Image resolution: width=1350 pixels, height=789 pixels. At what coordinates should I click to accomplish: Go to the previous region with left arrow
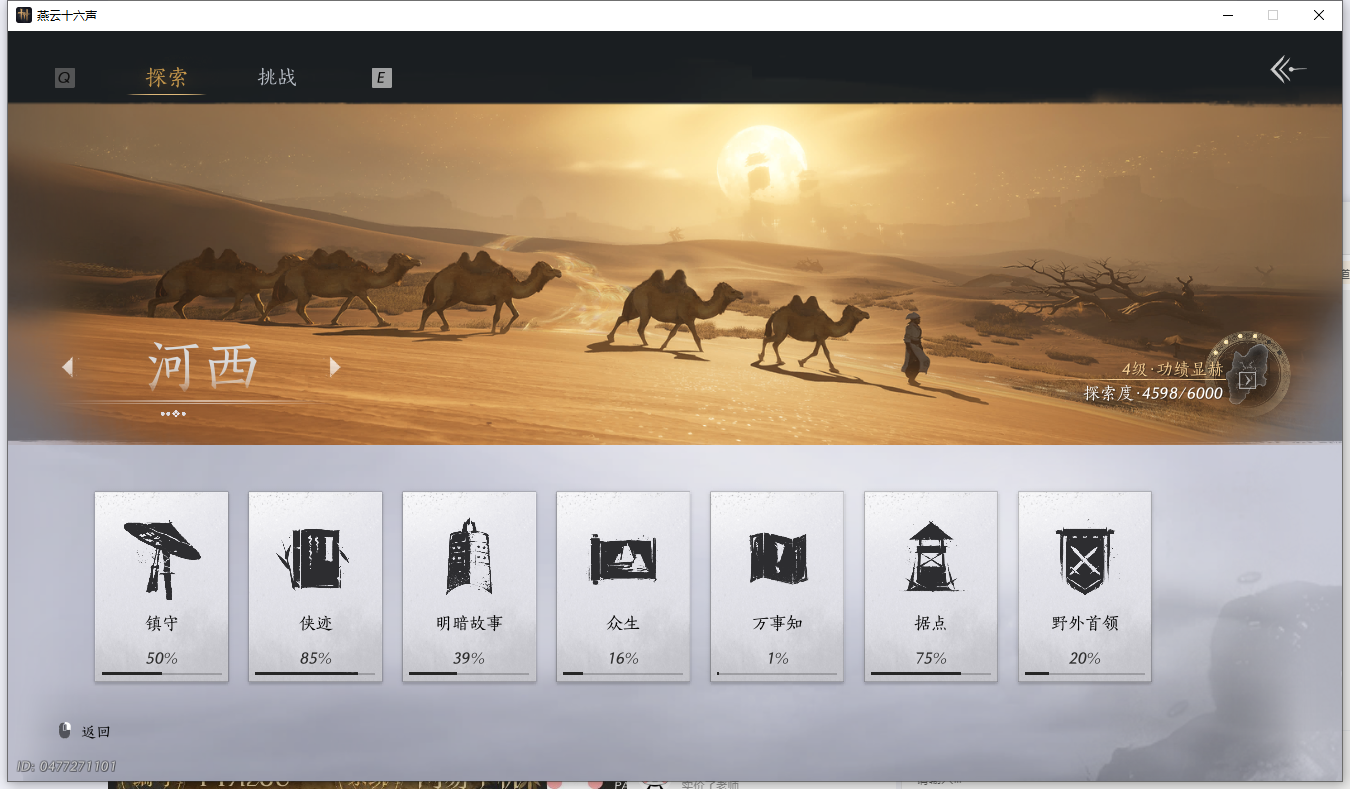[x=68, y=367]
